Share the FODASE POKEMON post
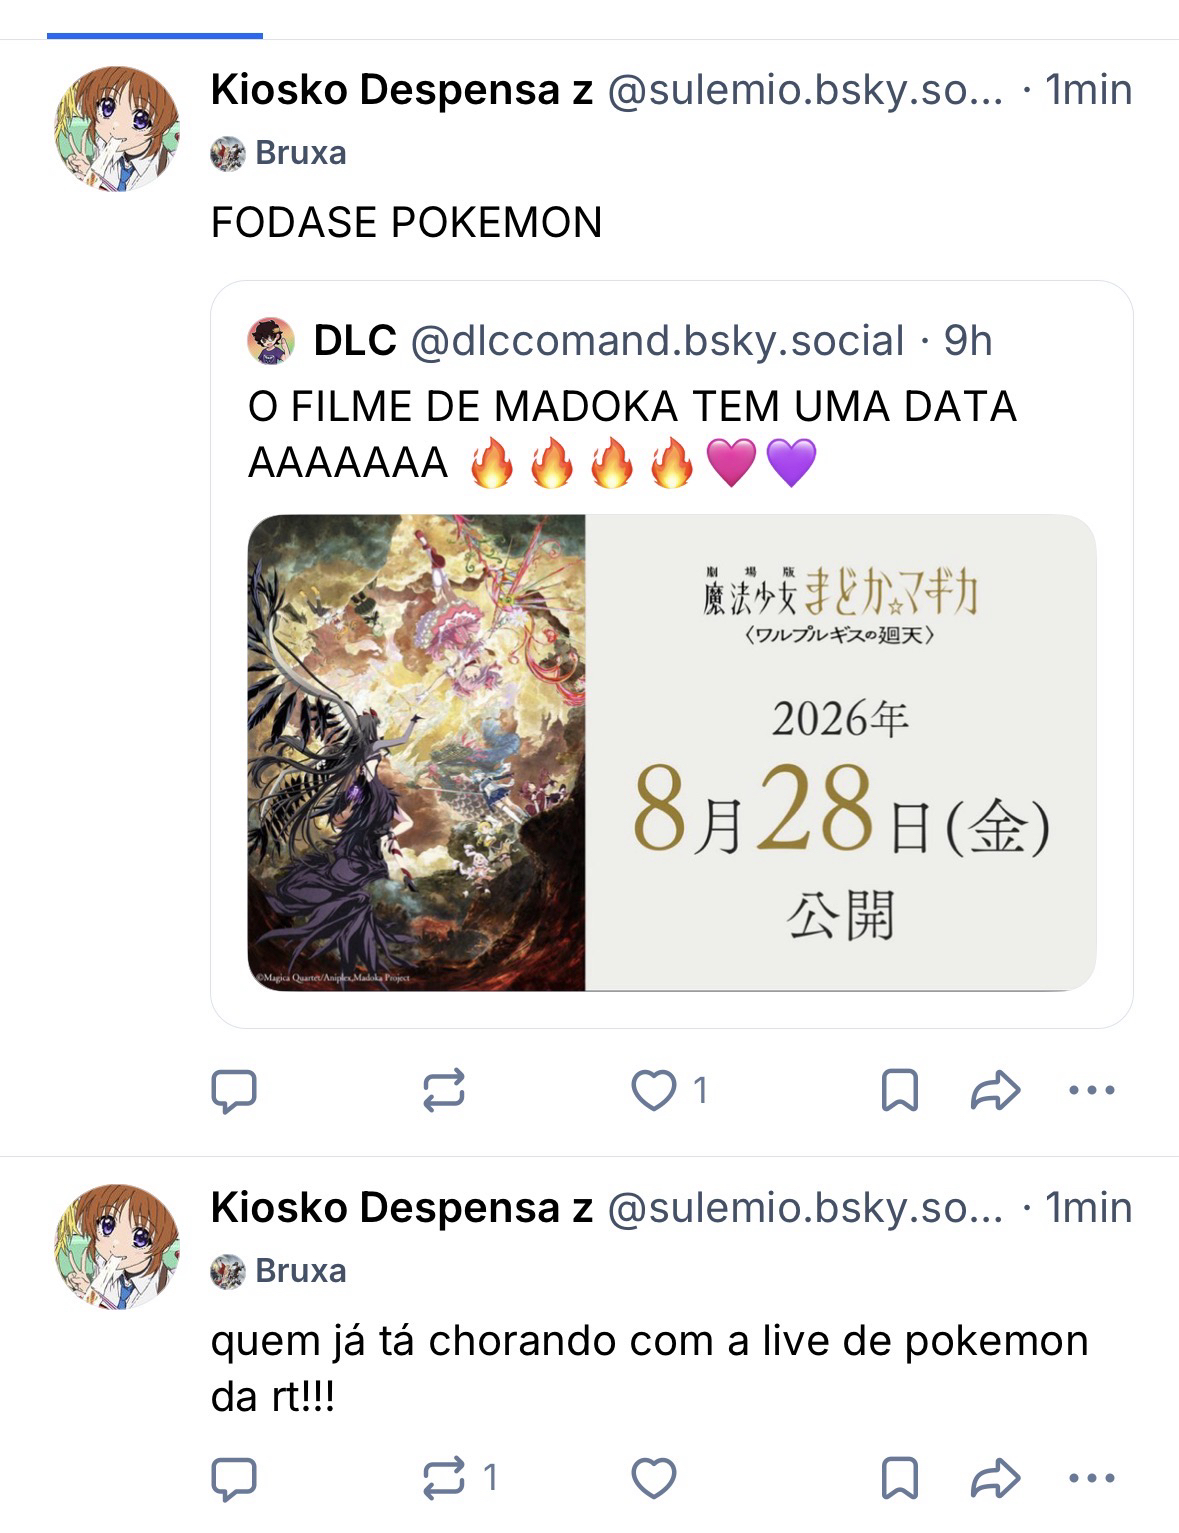The height and width of the screenshot is (1533, 1179). tap(995, 1090)
